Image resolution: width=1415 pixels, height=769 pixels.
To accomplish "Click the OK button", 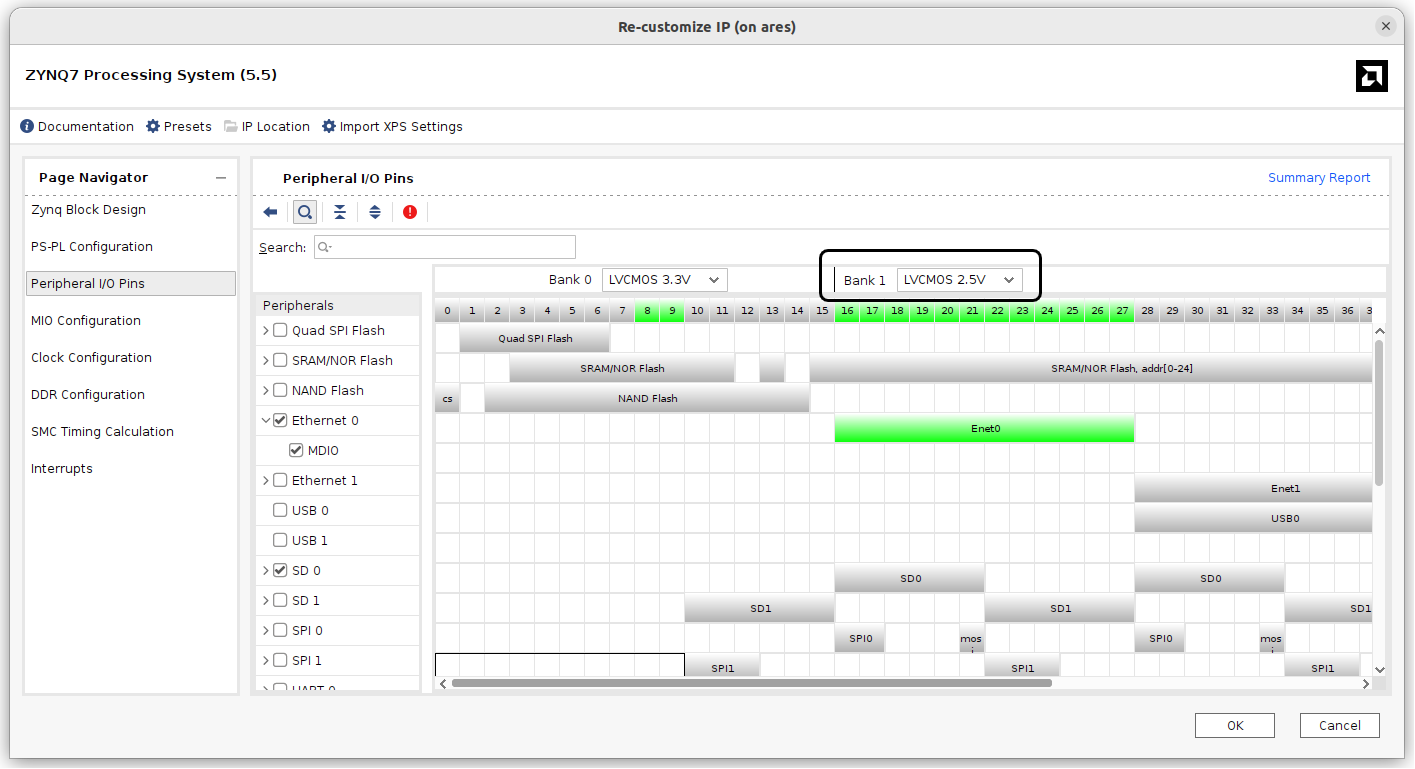I will pos(1235,726).
